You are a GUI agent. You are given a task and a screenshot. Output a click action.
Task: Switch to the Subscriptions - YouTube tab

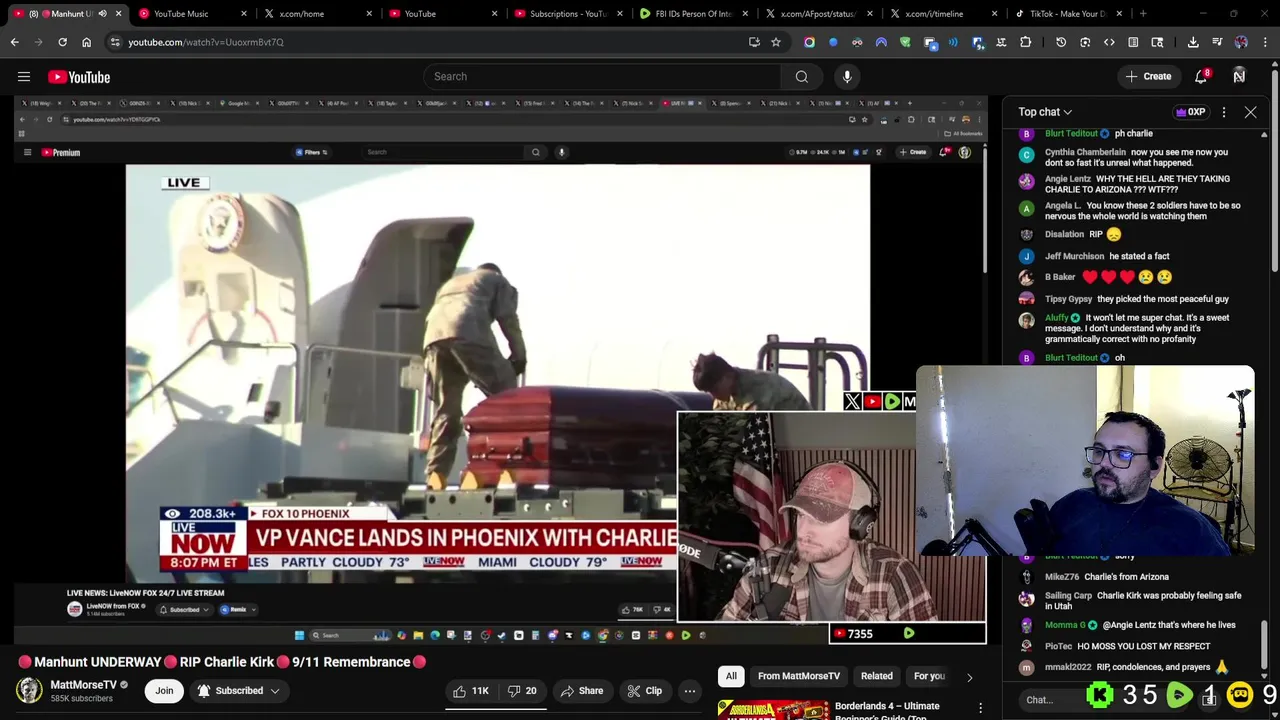[x=568, y=14]
